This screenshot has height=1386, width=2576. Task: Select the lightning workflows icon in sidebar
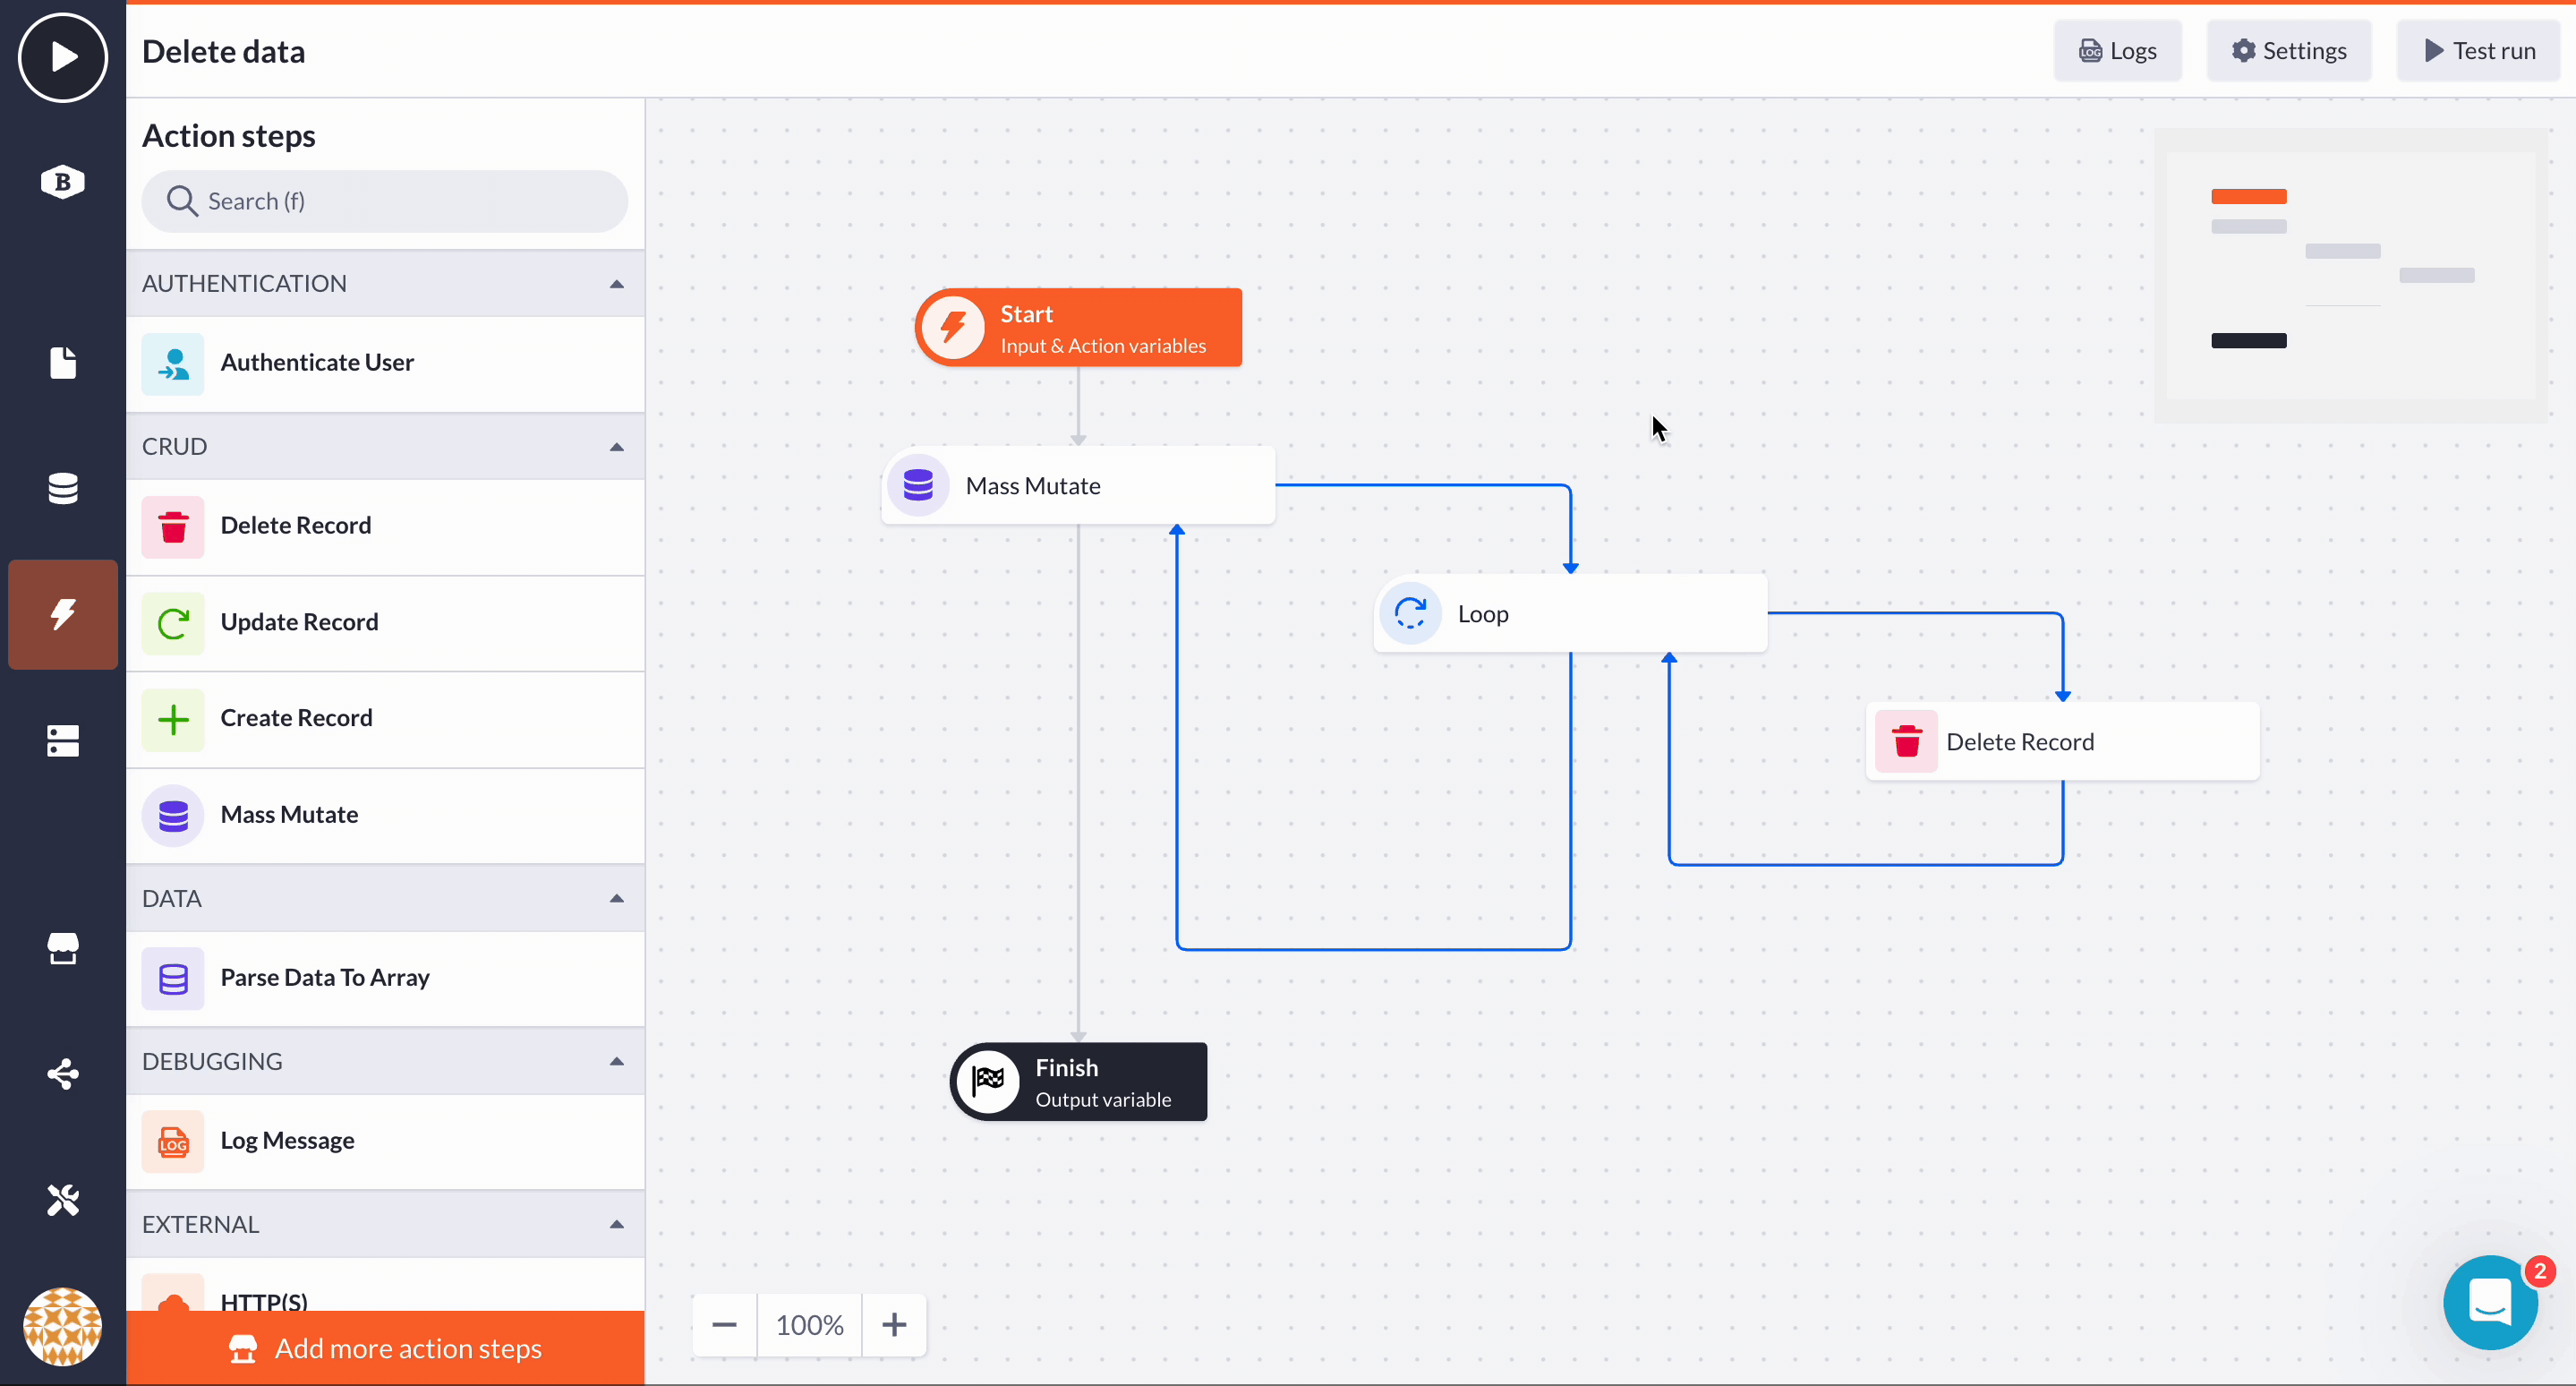click(62, 614)
